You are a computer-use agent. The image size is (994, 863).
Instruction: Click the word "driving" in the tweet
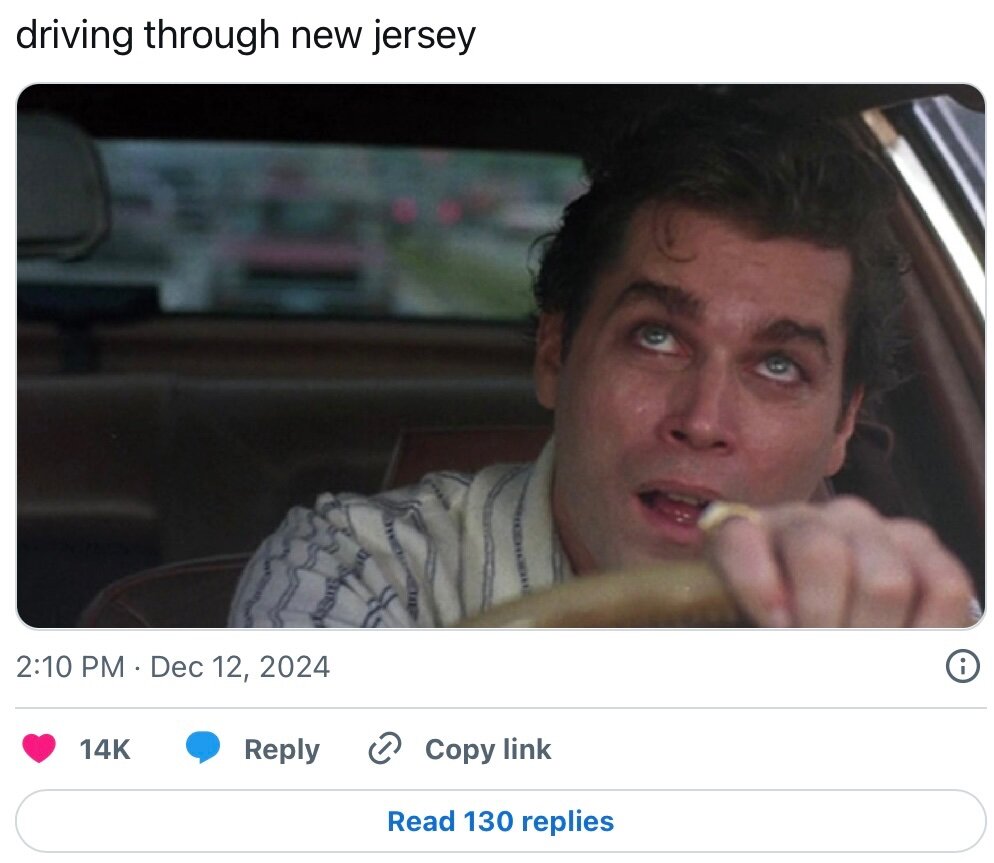click(x=75, y=36)
